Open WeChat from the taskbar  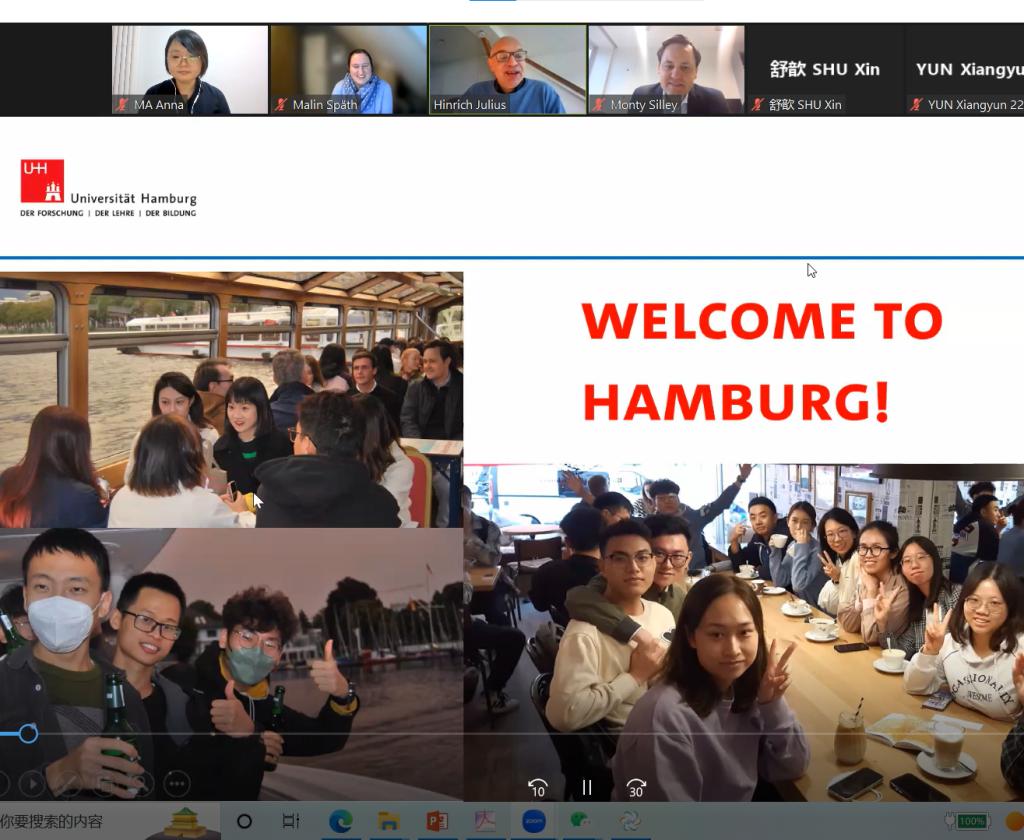tap(581, 821)
